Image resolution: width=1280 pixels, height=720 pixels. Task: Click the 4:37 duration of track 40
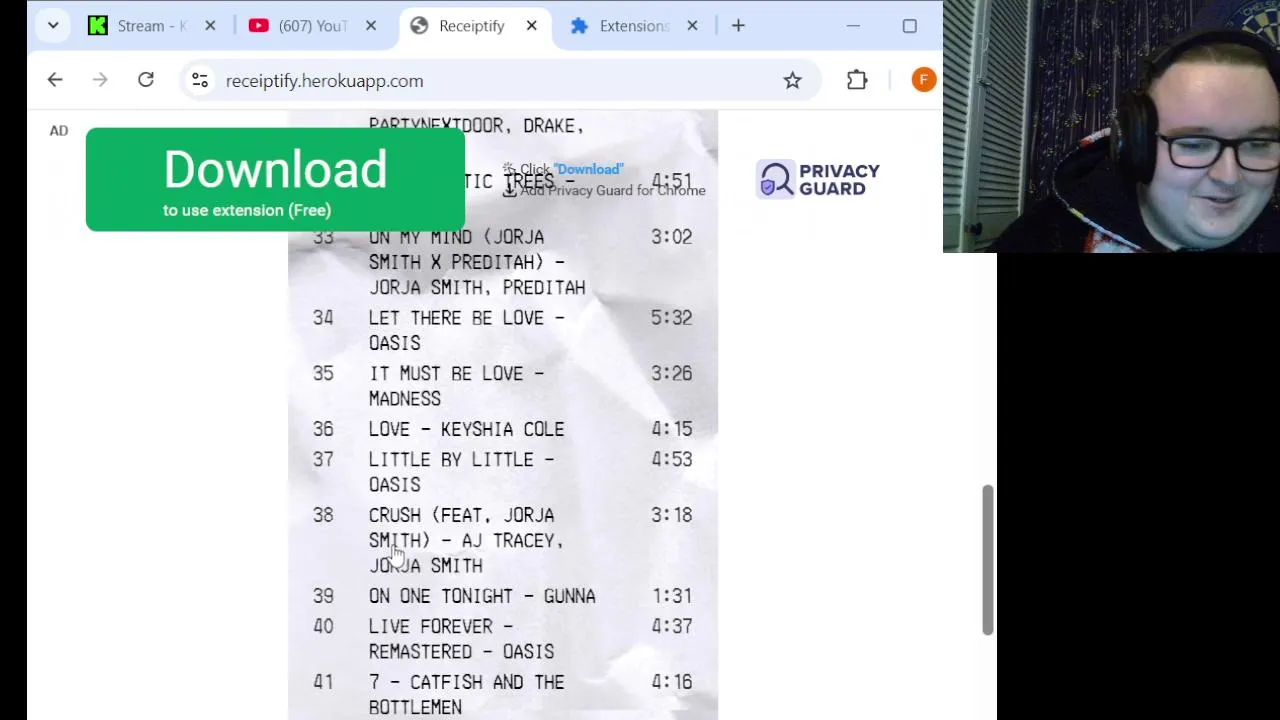coord(671,627)
